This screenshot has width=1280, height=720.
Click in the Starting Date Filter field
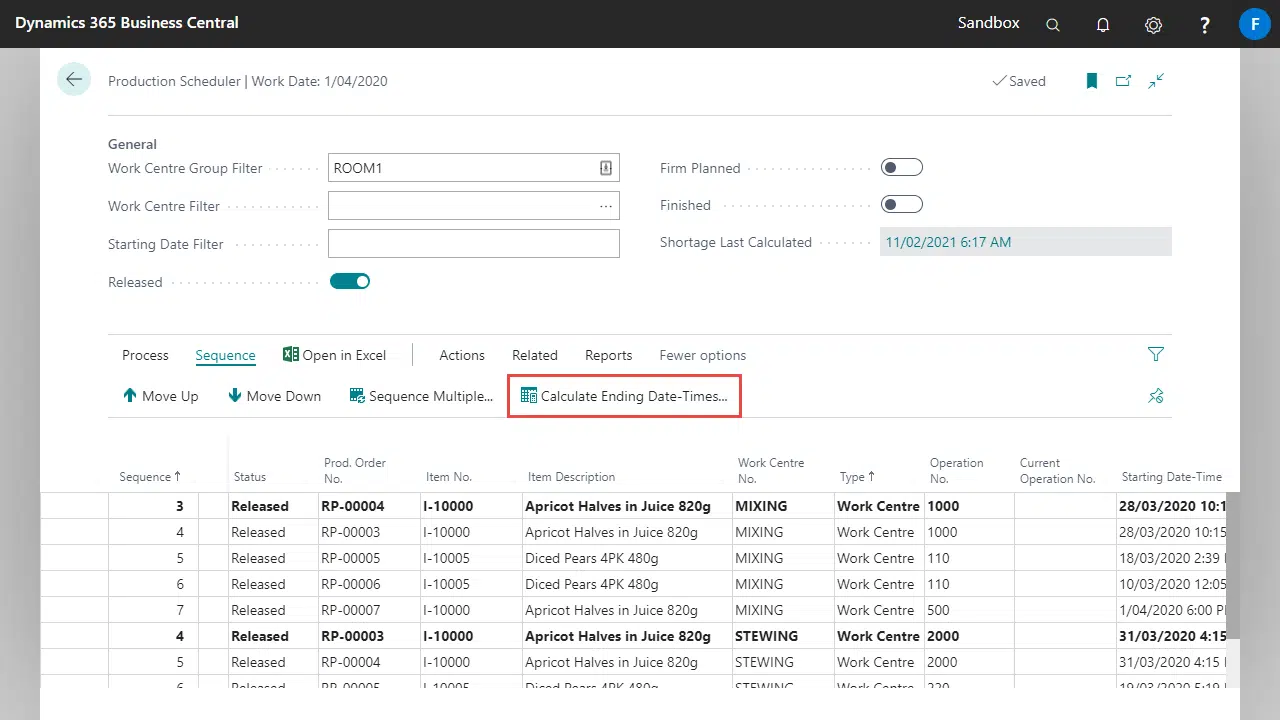click(x=474, y=244)
